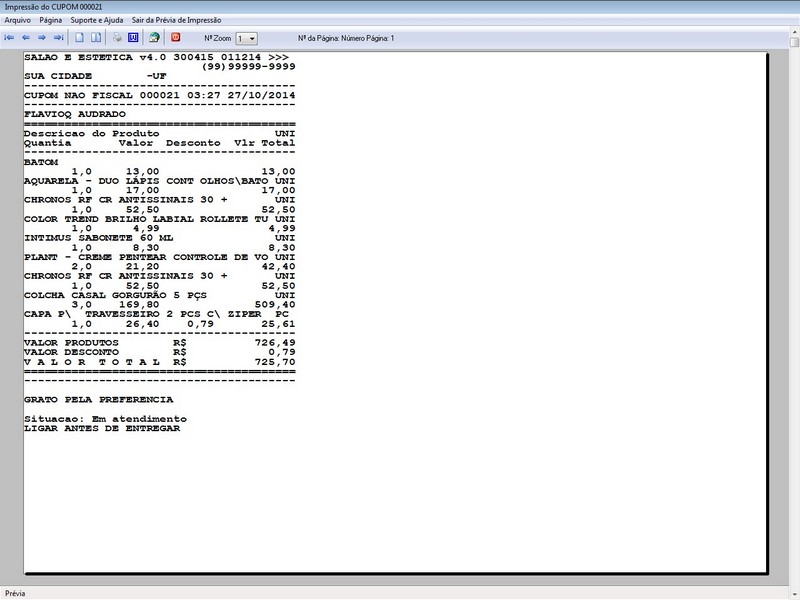Open the Suporte e Ajuda menu
This screenshot has width=800, height=600.
tap(96, 20)
